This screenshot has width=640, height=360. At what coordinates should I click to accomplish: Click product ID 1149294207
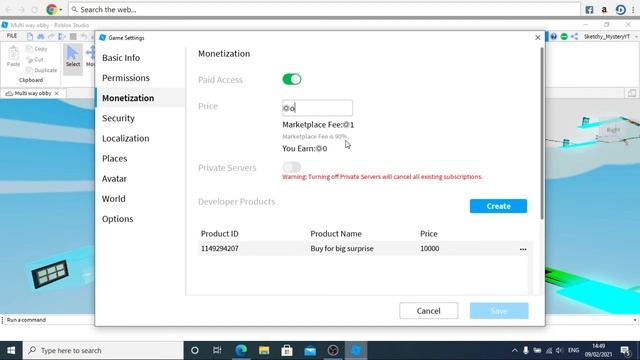click(220, 249)
